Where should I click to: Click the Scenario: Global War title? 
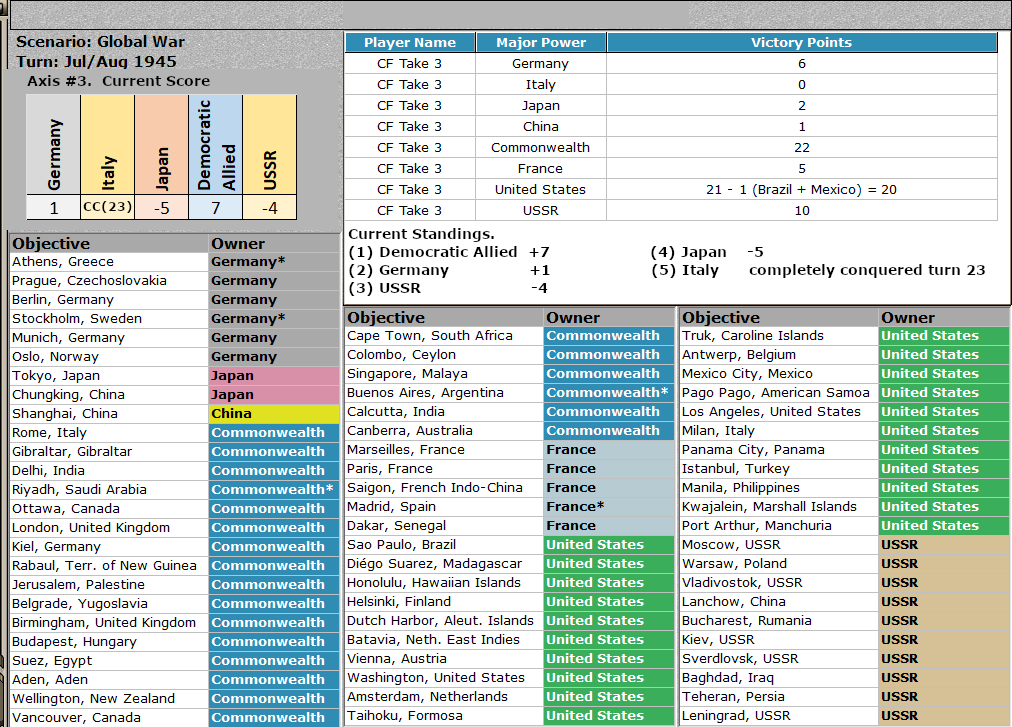pyautogui.click(x=100, y=42)
